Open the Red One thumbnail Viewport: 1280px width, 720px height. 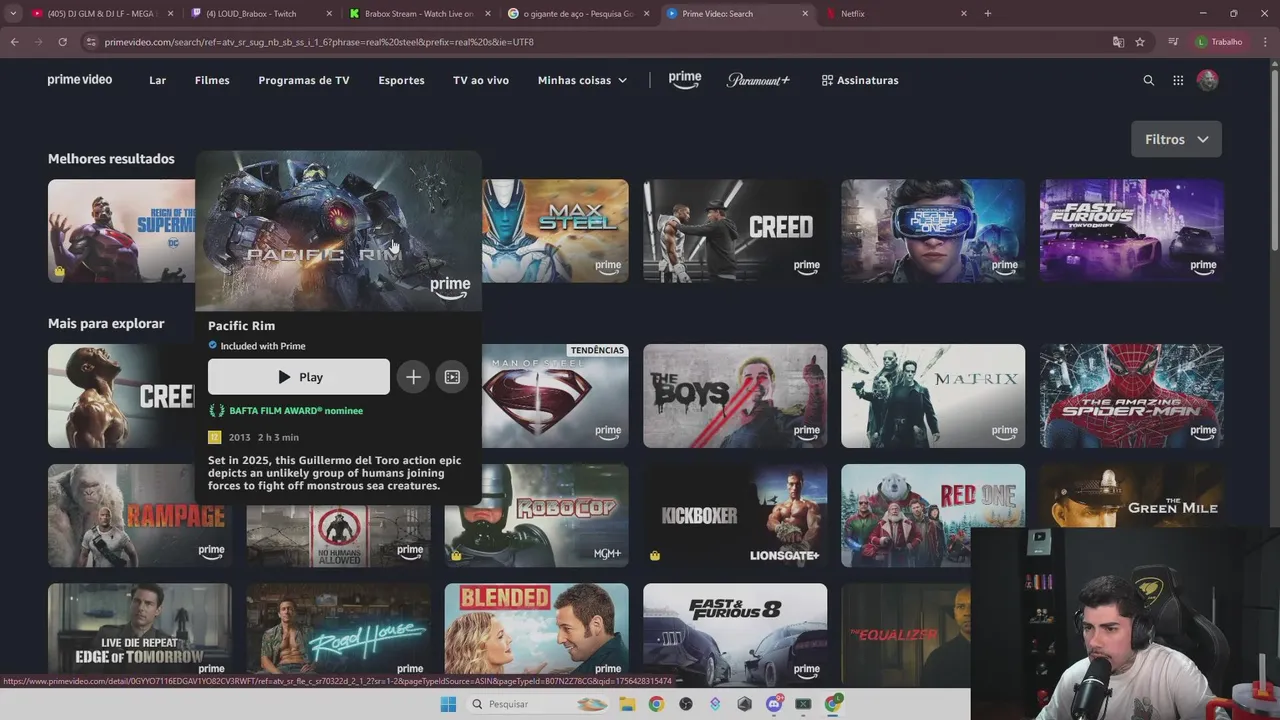coord(933,516)
